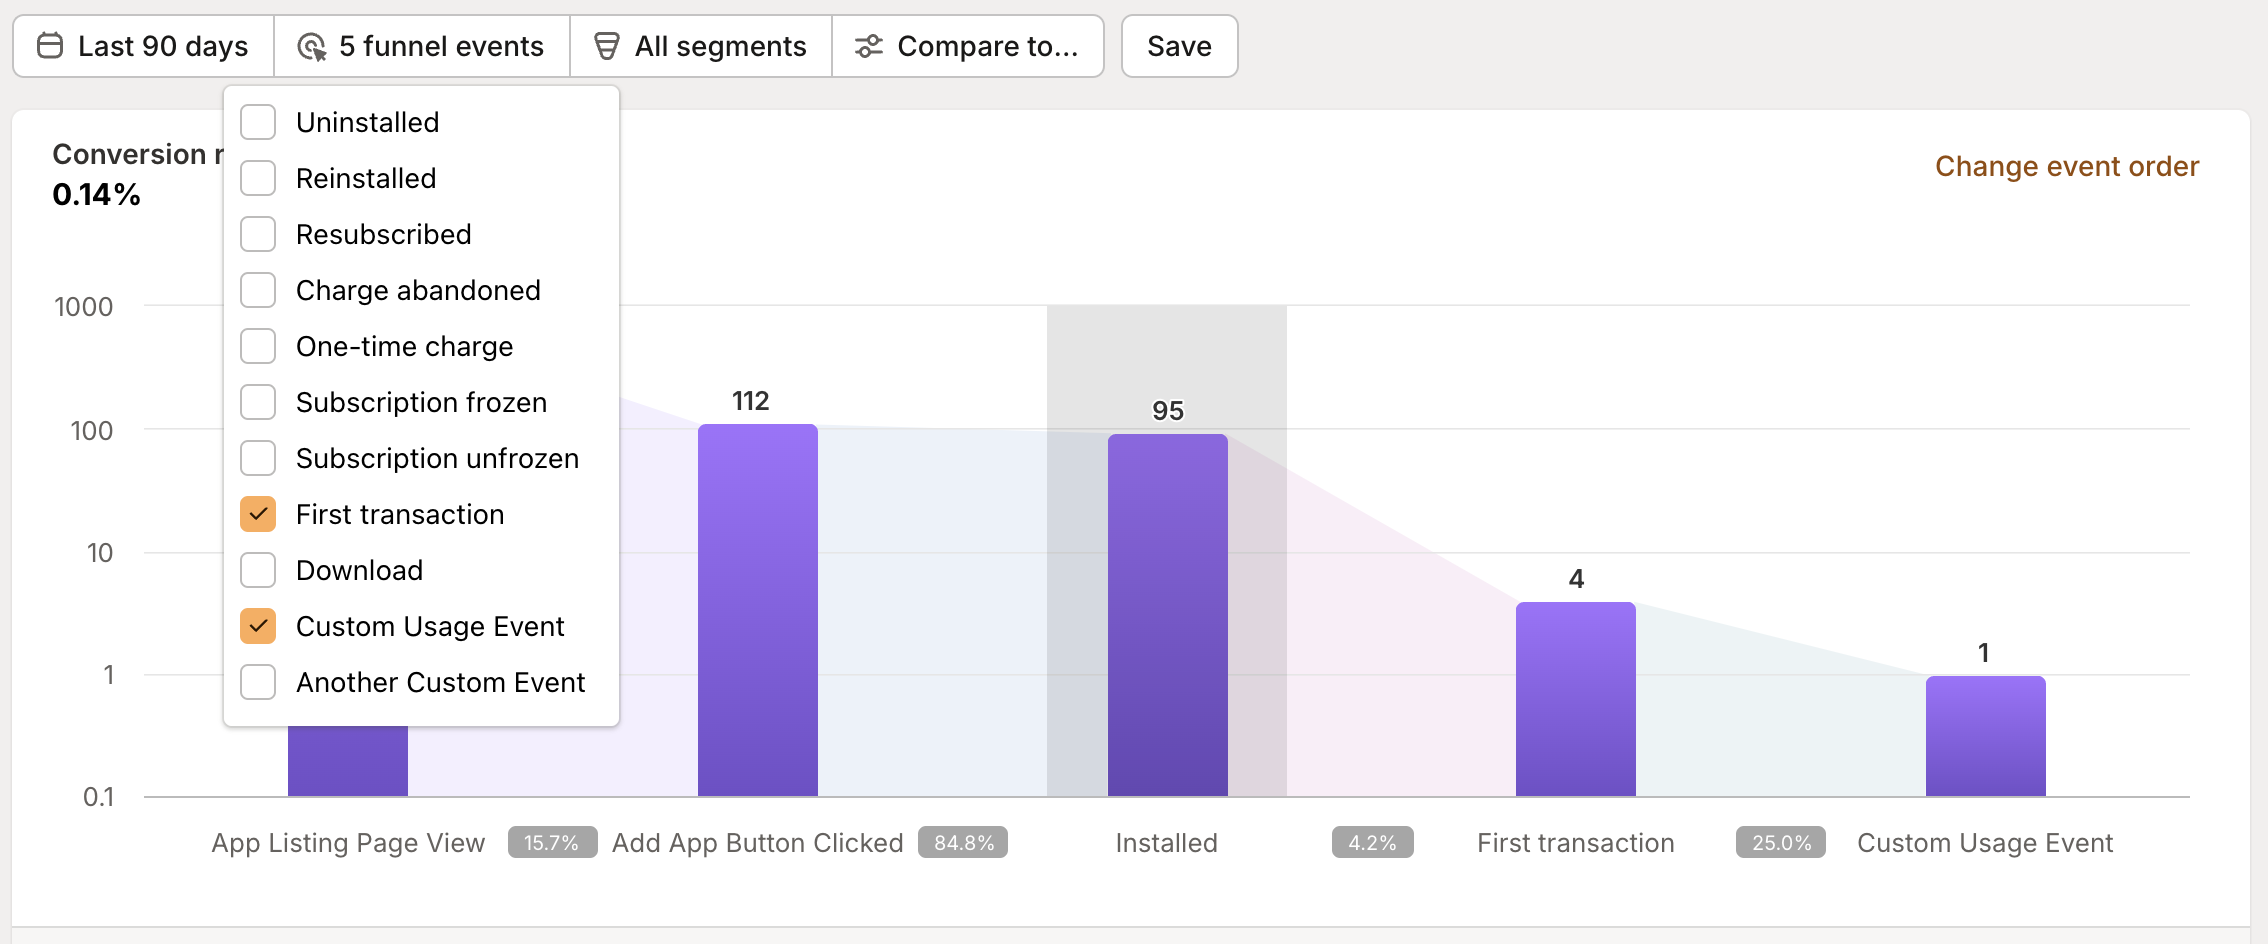2268x944 pixels.
Task: Enable the Charge abandoned event
Action: (258, 290)
